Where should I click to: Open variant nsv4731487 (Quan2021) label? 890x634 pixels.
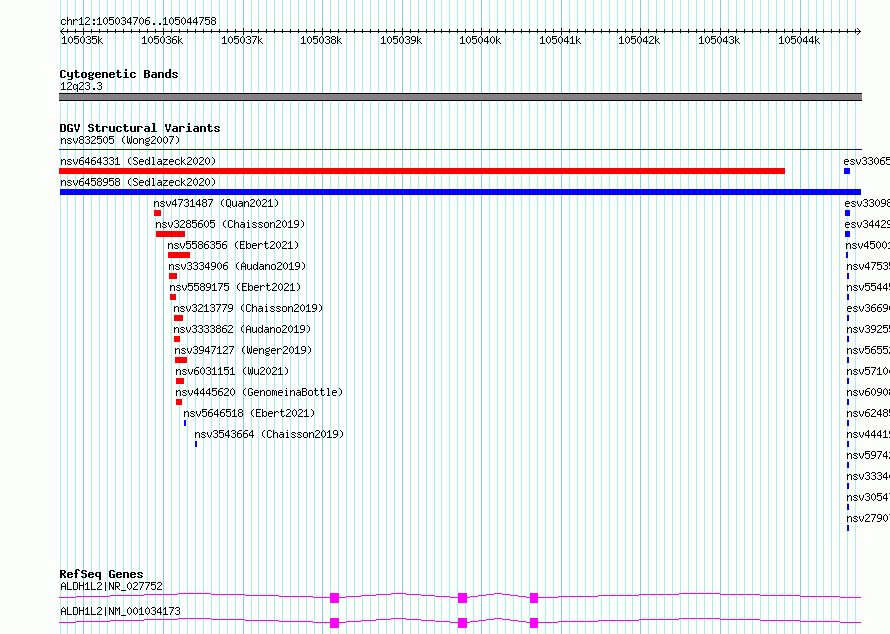point(216,203)
